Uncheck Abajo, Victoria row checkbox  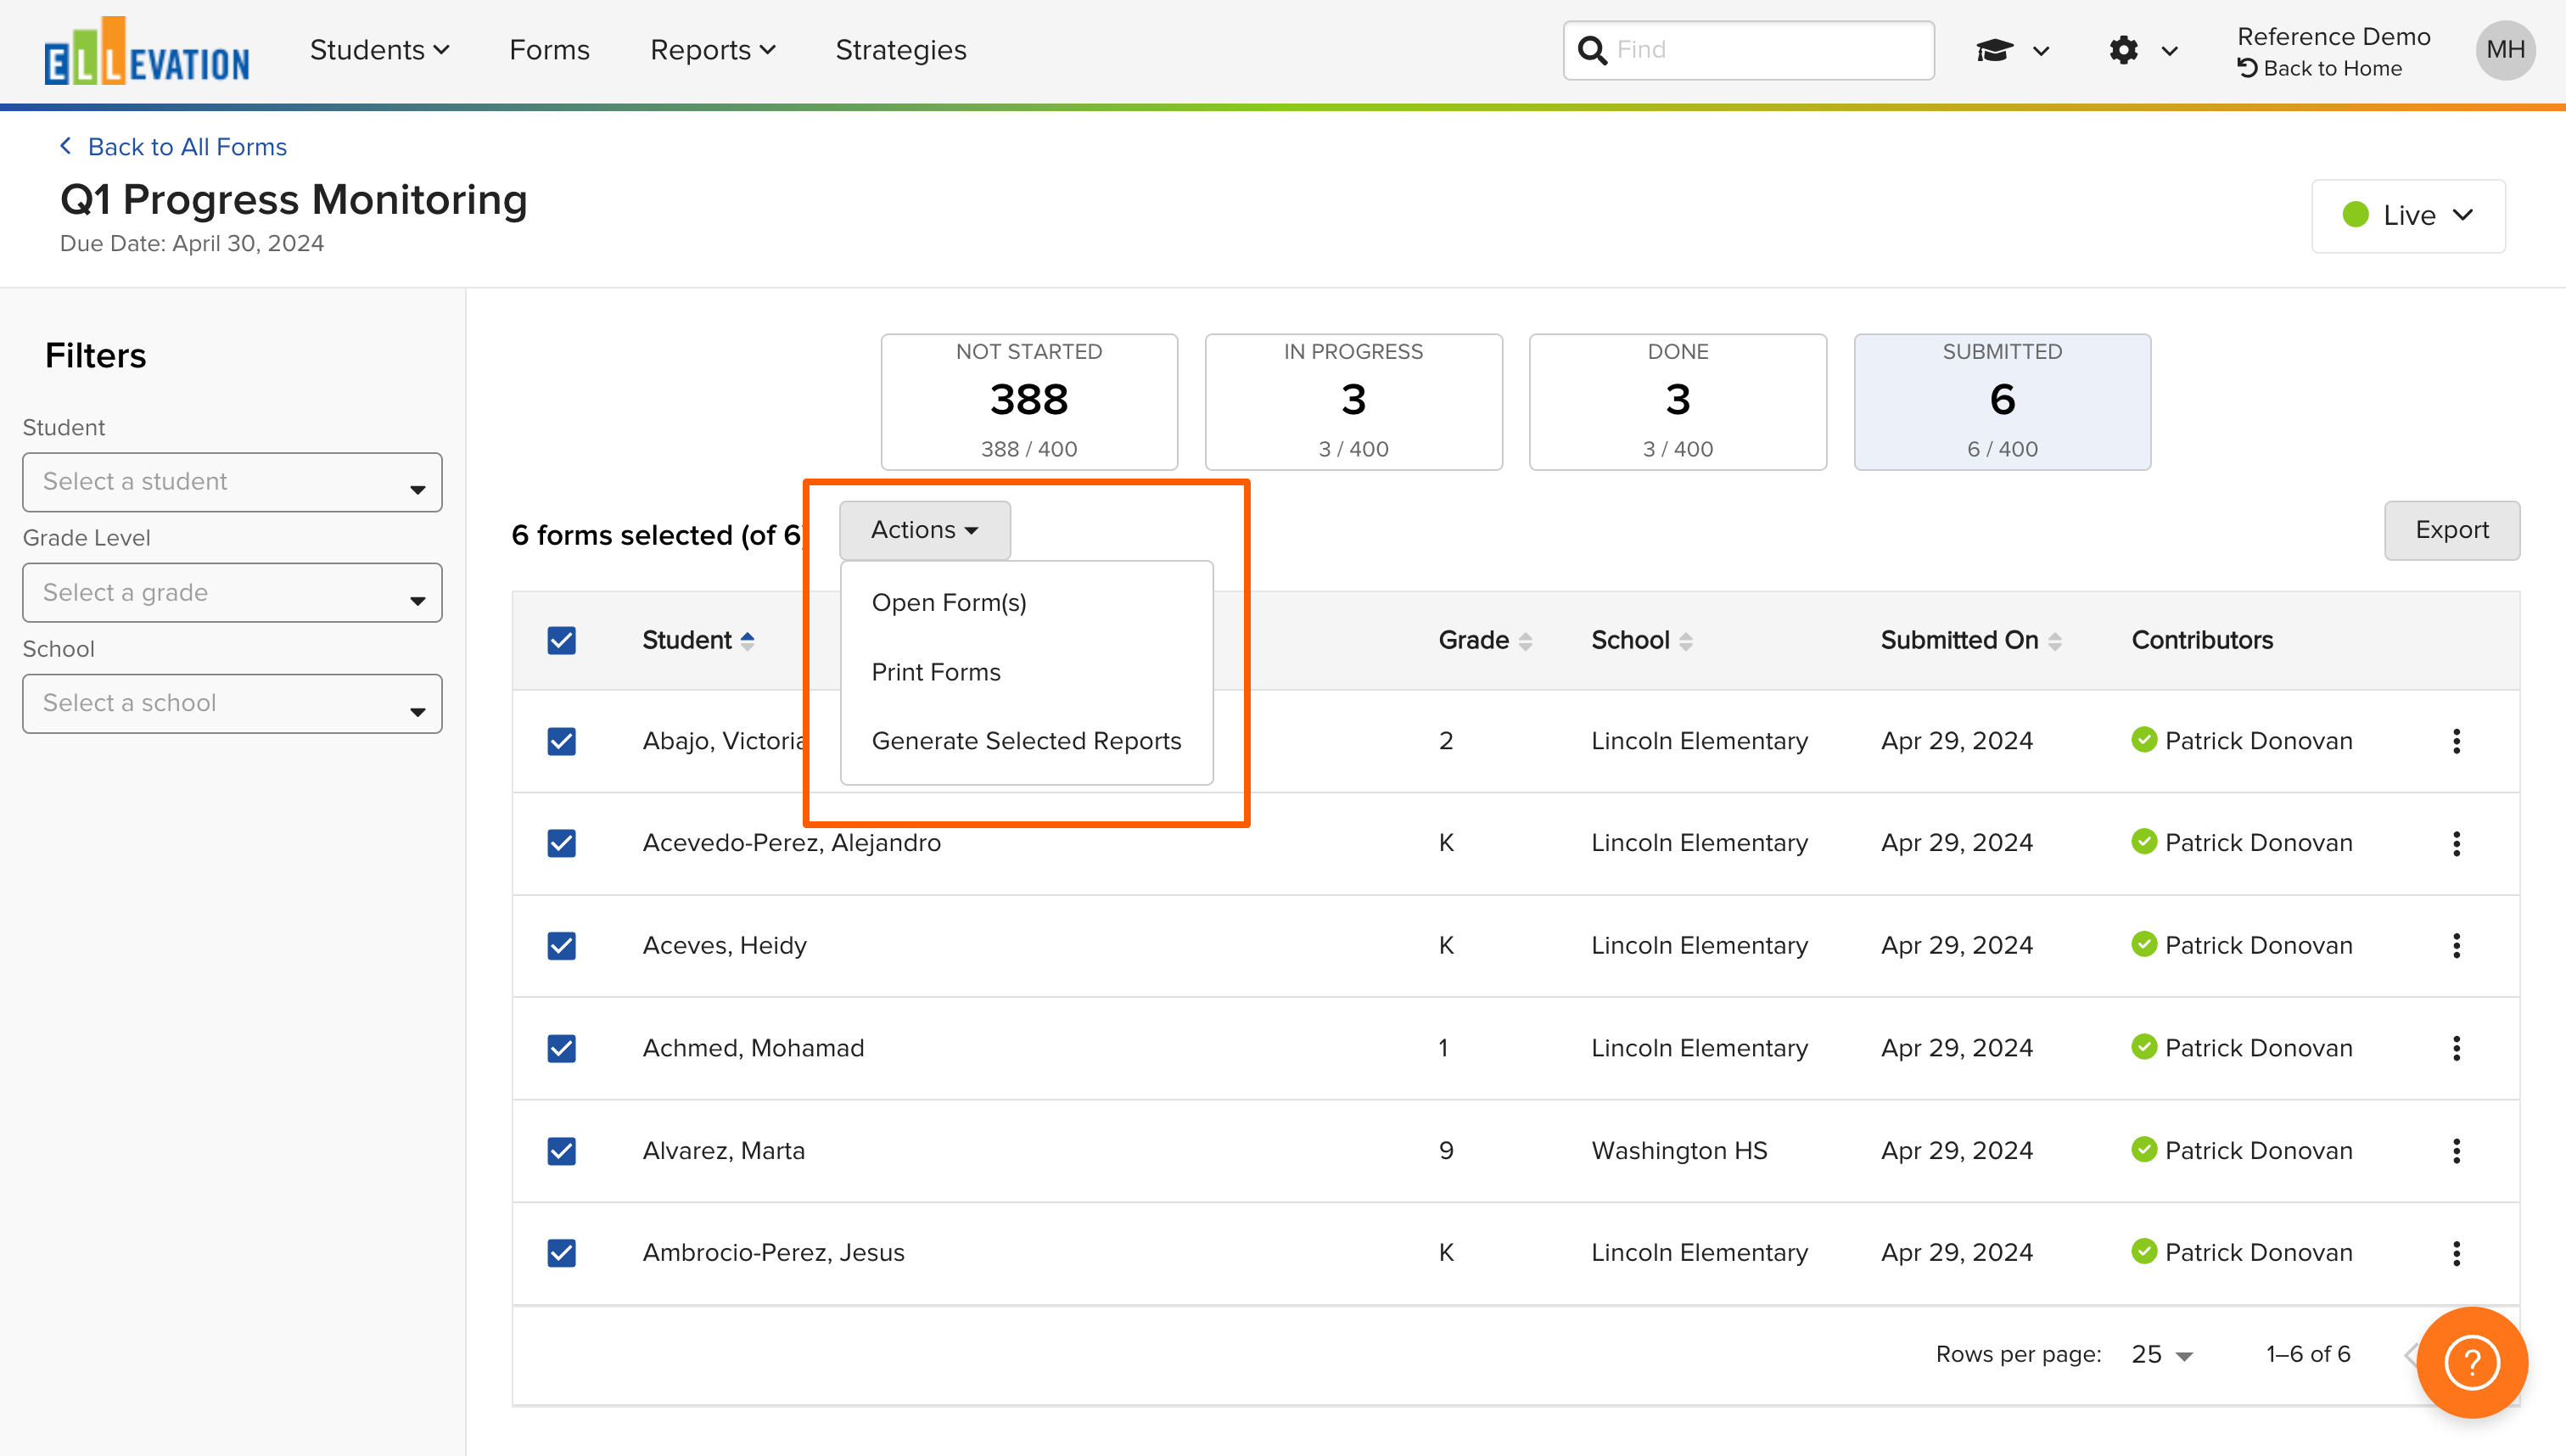click(562, 741)
